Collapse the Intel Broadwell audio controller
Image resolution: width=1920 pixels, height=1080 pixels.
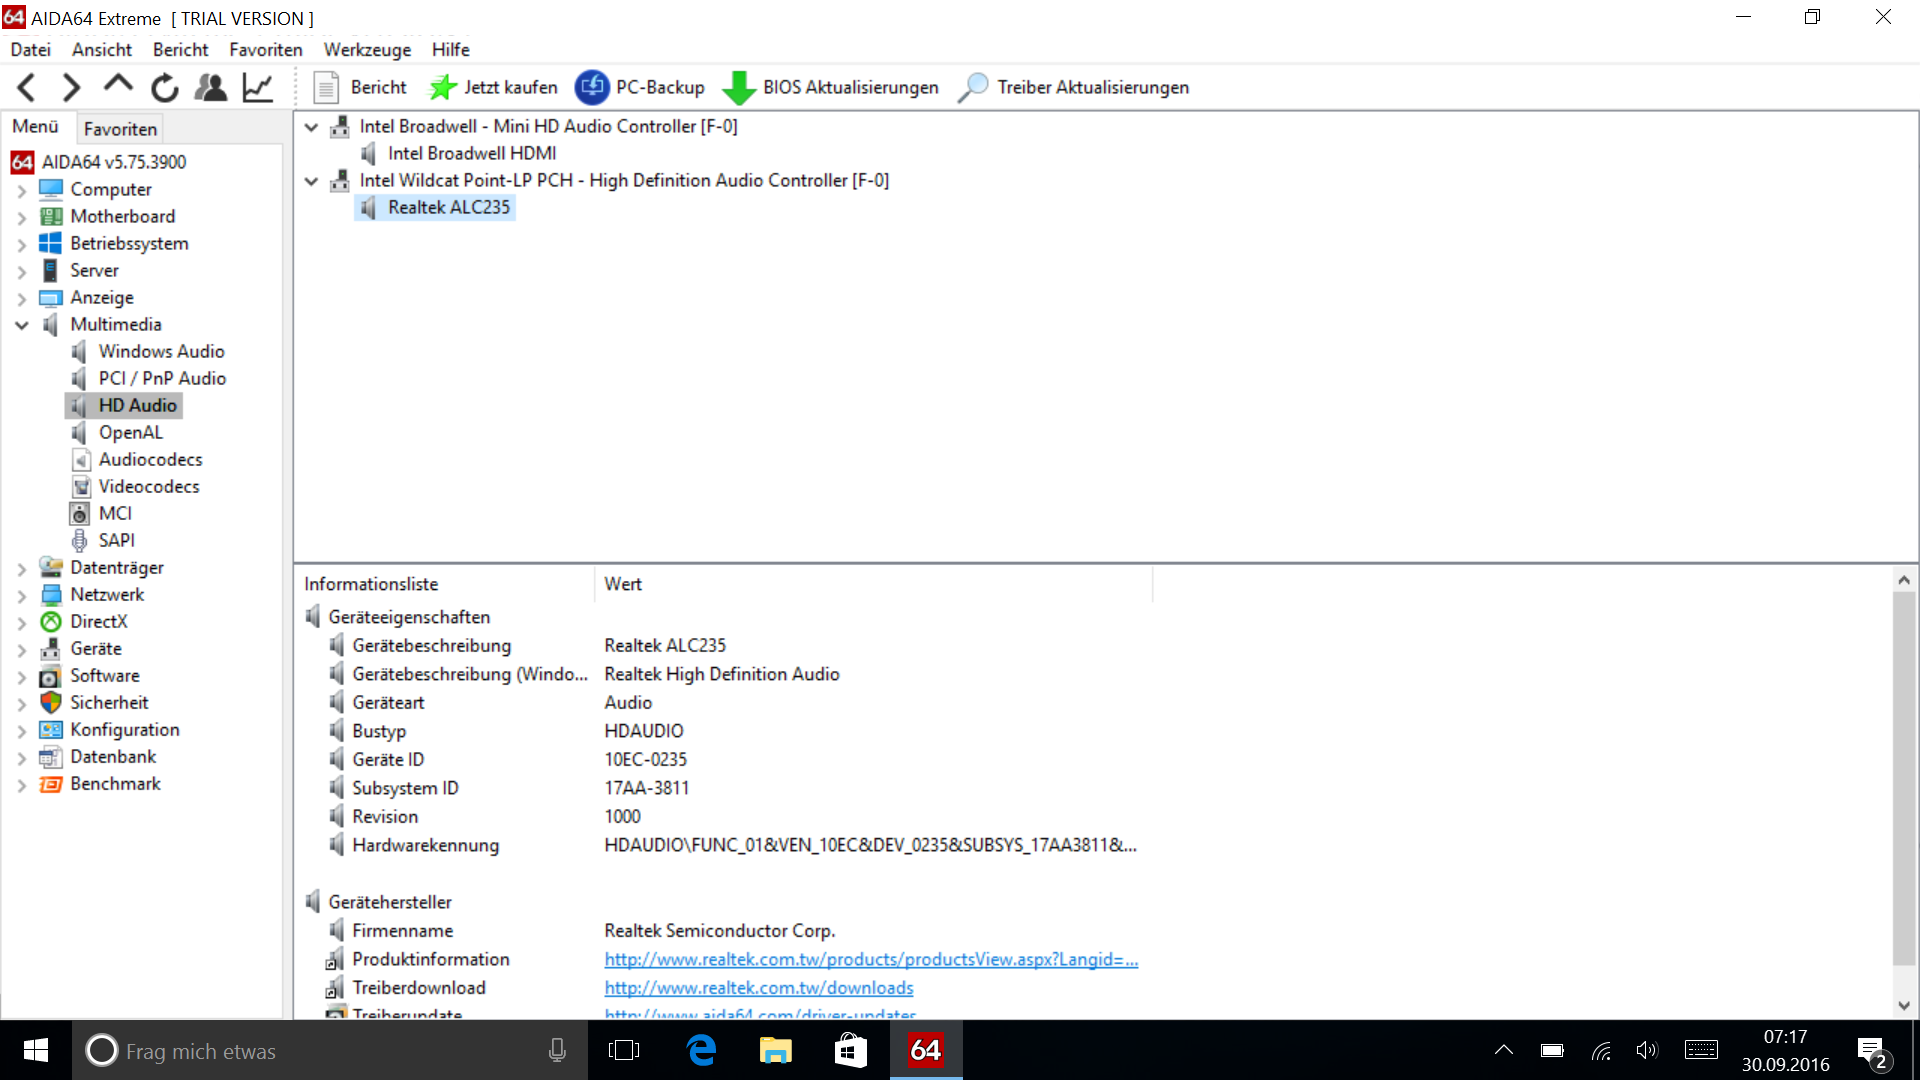pyautogui.click(x=311, y=127)
